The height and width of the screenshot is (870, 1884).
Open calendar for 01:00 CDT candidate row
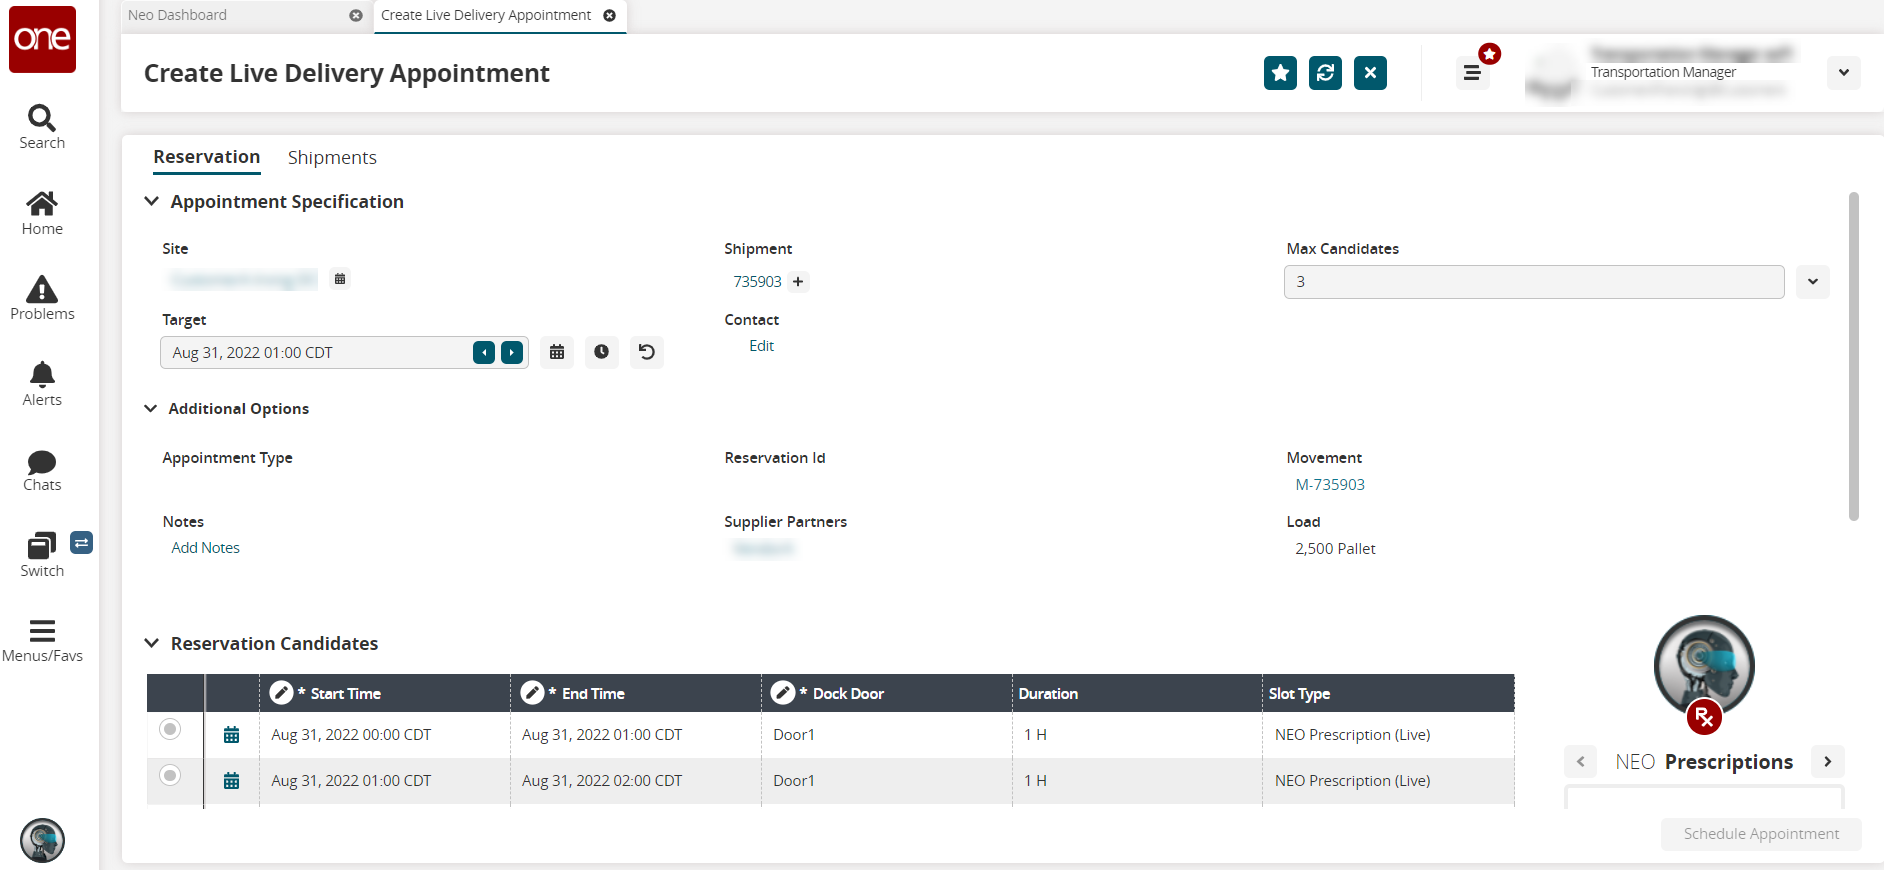point(231,781)
